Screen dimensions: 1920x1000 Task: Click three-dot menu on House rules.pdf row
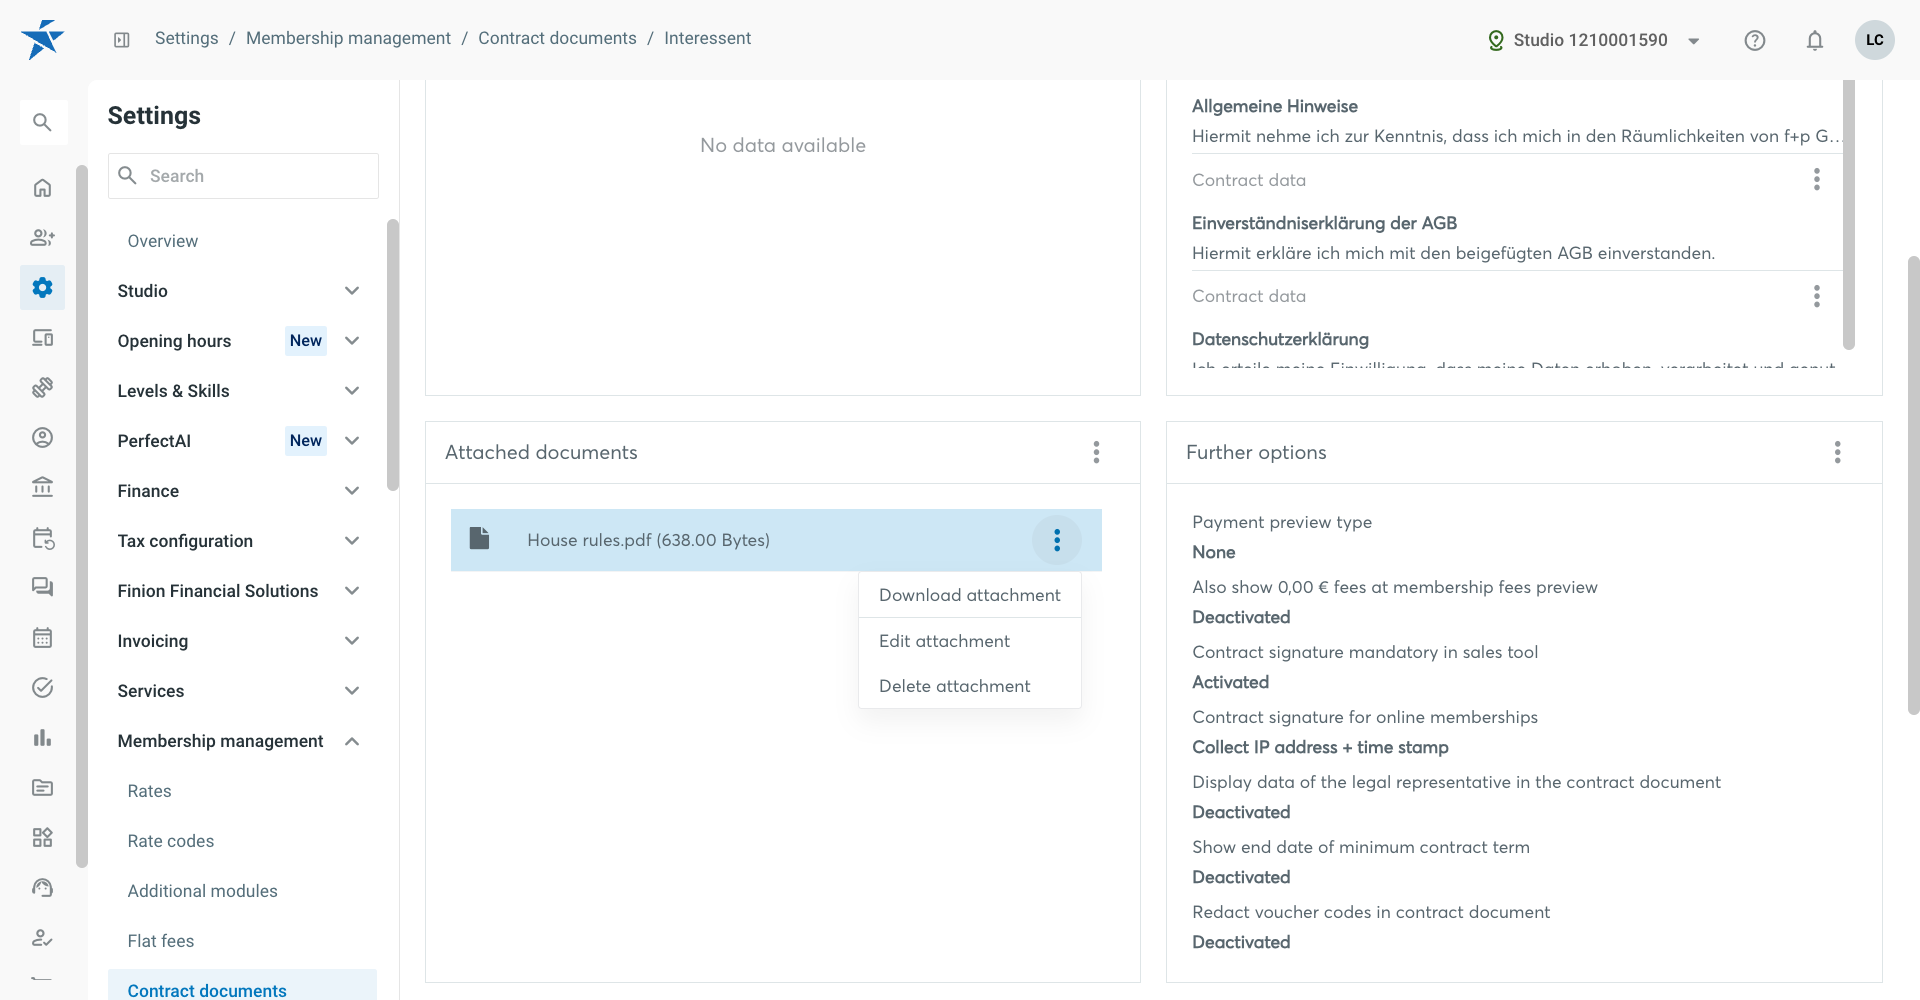coord(1057,540)
